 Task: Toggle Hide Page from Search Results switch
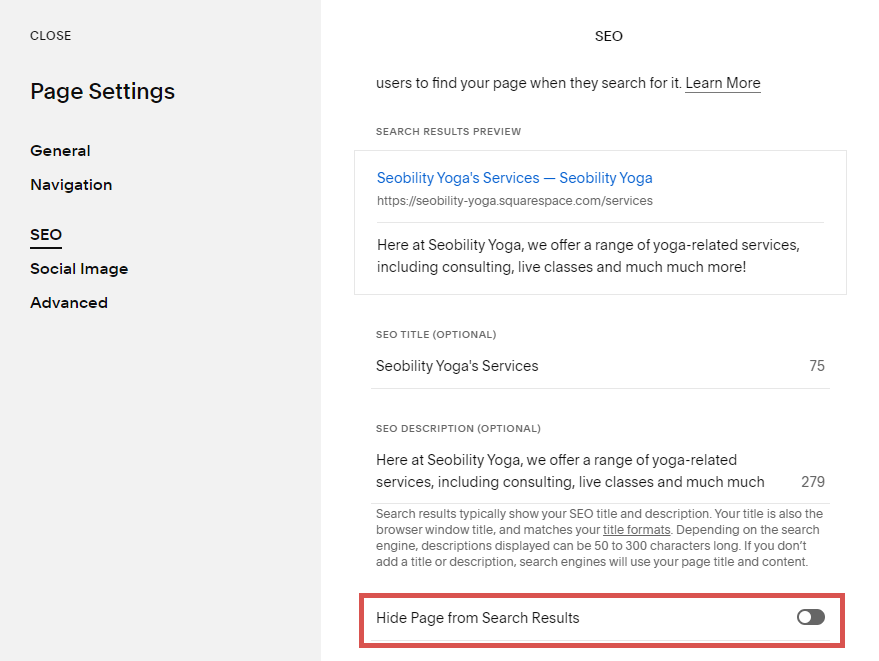tap(810, 617)
